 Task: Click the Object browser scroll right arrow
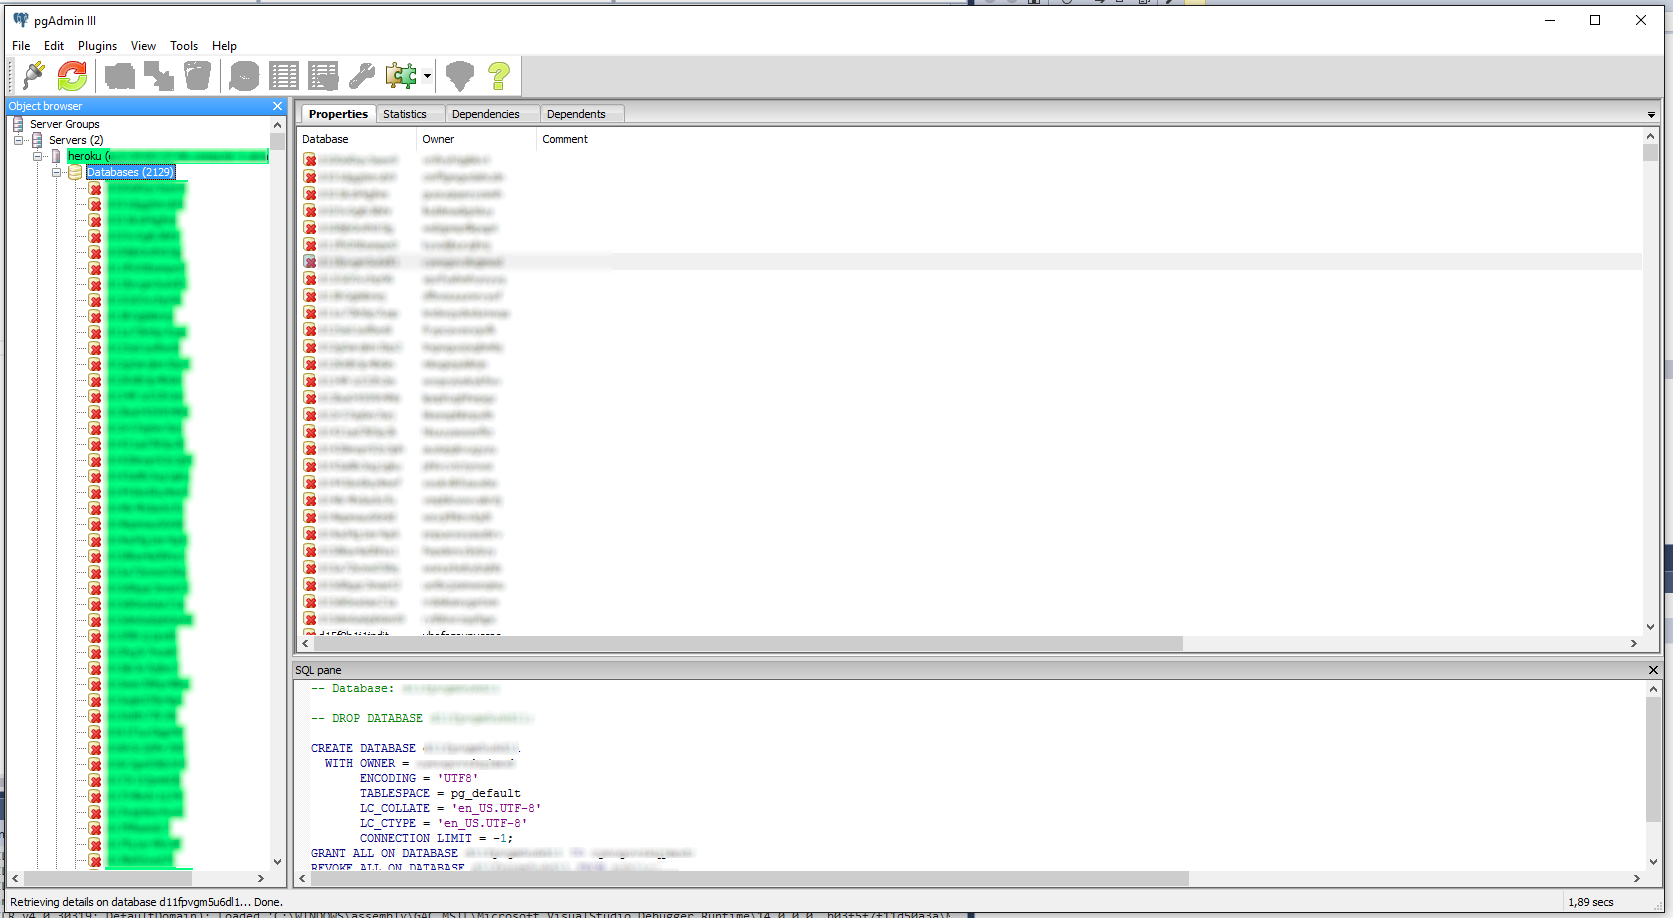261,878
